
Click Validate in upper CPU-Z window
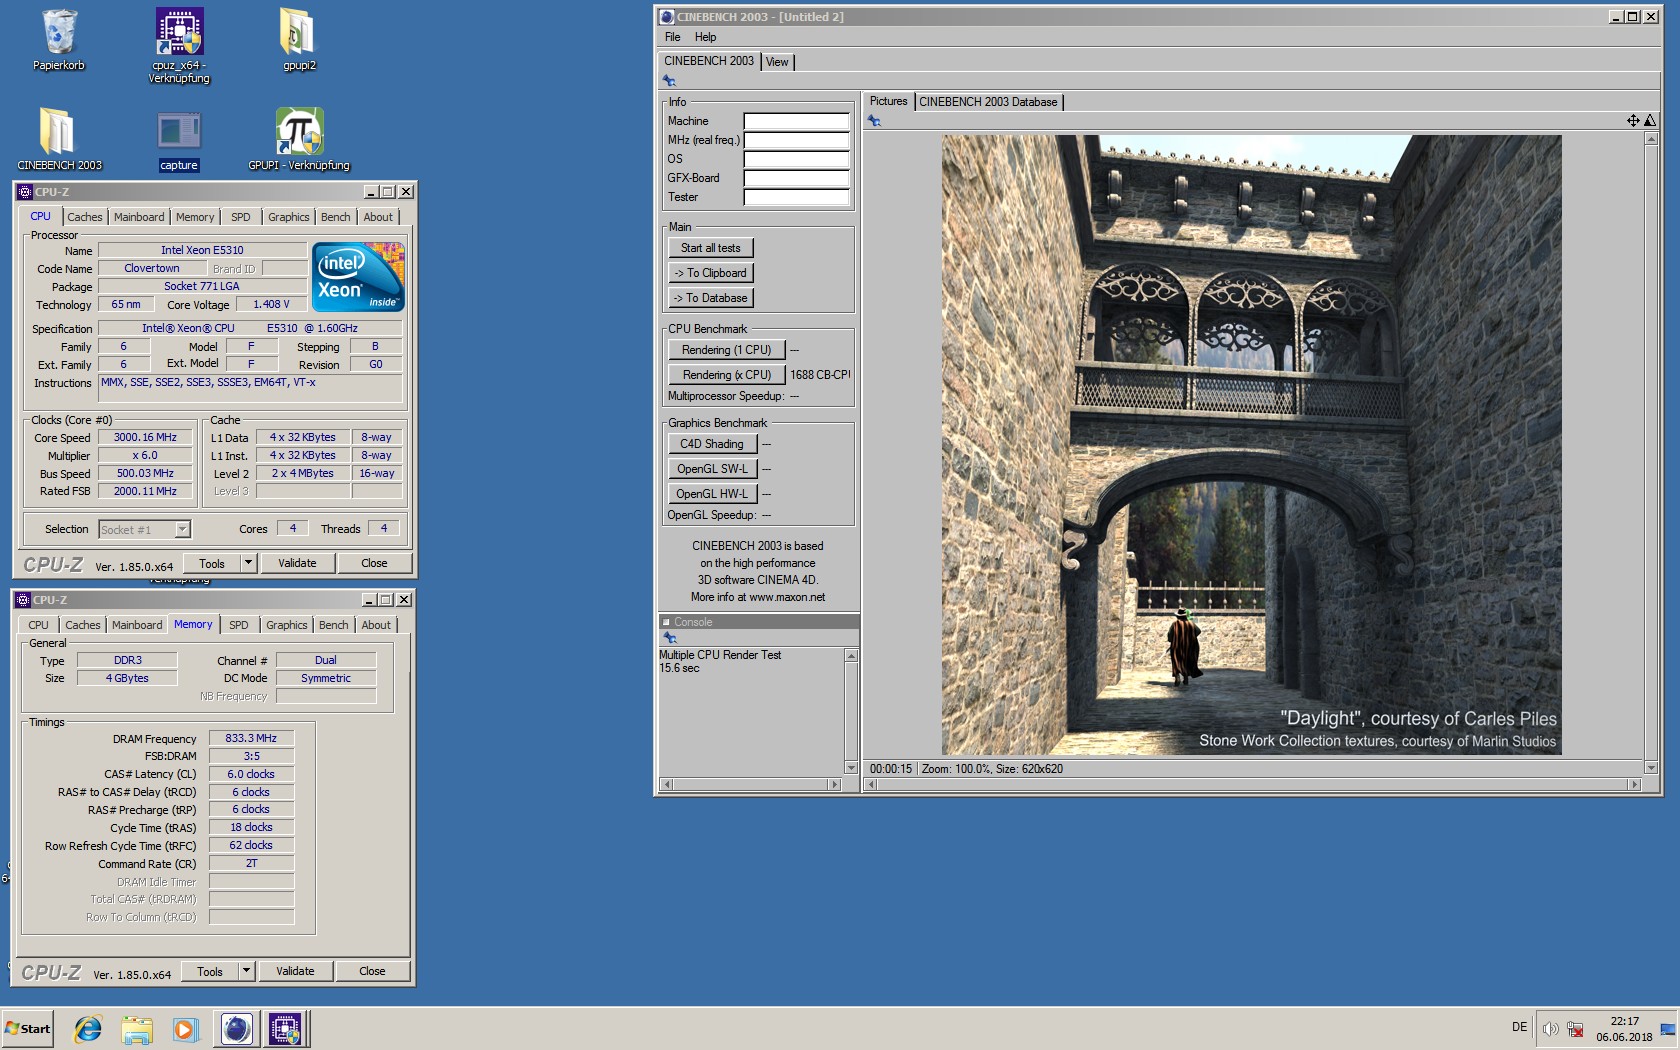297,563
